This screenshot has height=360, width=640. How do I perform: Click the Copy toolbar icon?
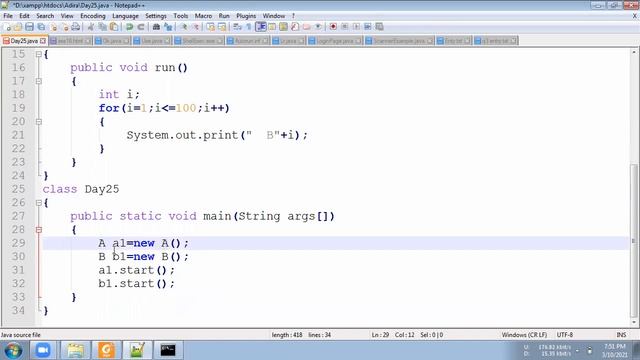pyautogui.click(x=102, y=27)
